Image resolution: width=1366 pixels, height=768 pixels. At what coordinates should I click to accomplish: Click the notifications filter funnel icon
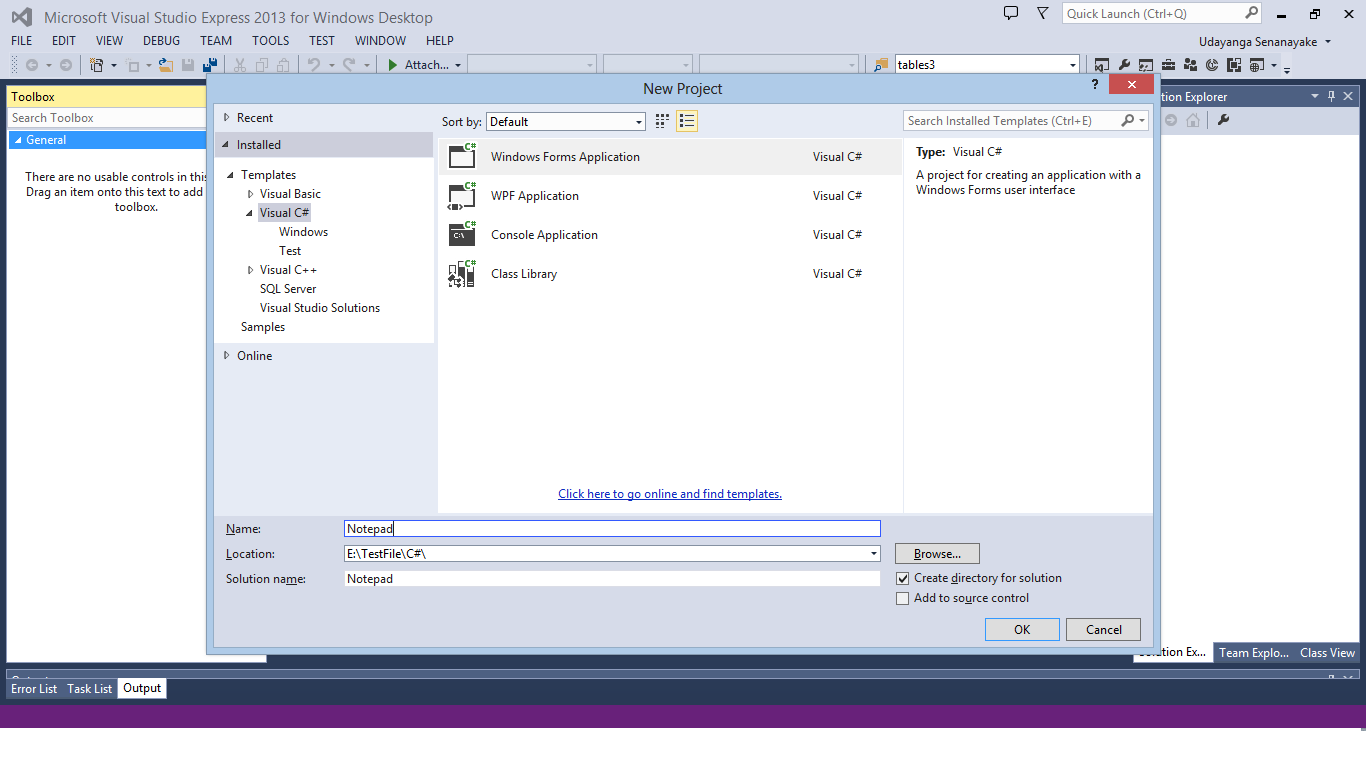click(x=1043, y=13)
